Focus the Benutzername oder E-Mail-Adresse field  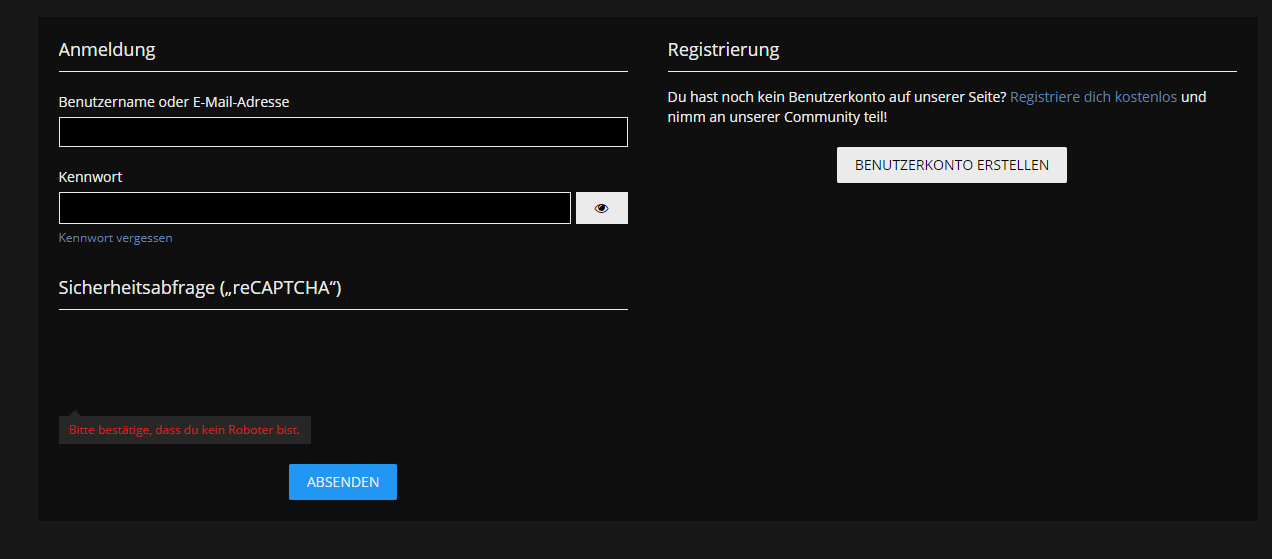(x=343, y=132)
